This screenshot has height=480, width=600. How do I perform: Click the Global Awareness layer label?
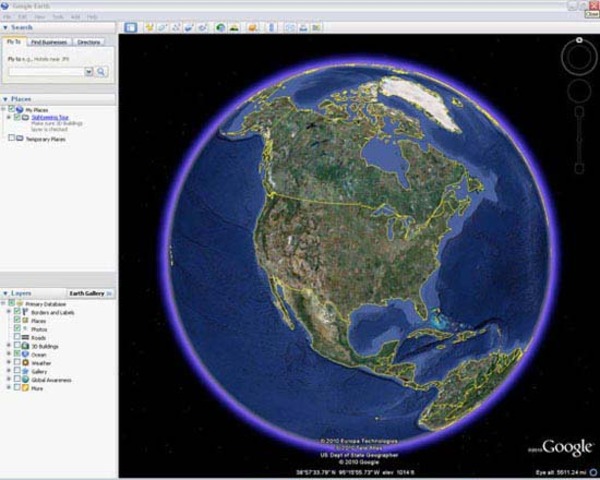click(51, 380)
